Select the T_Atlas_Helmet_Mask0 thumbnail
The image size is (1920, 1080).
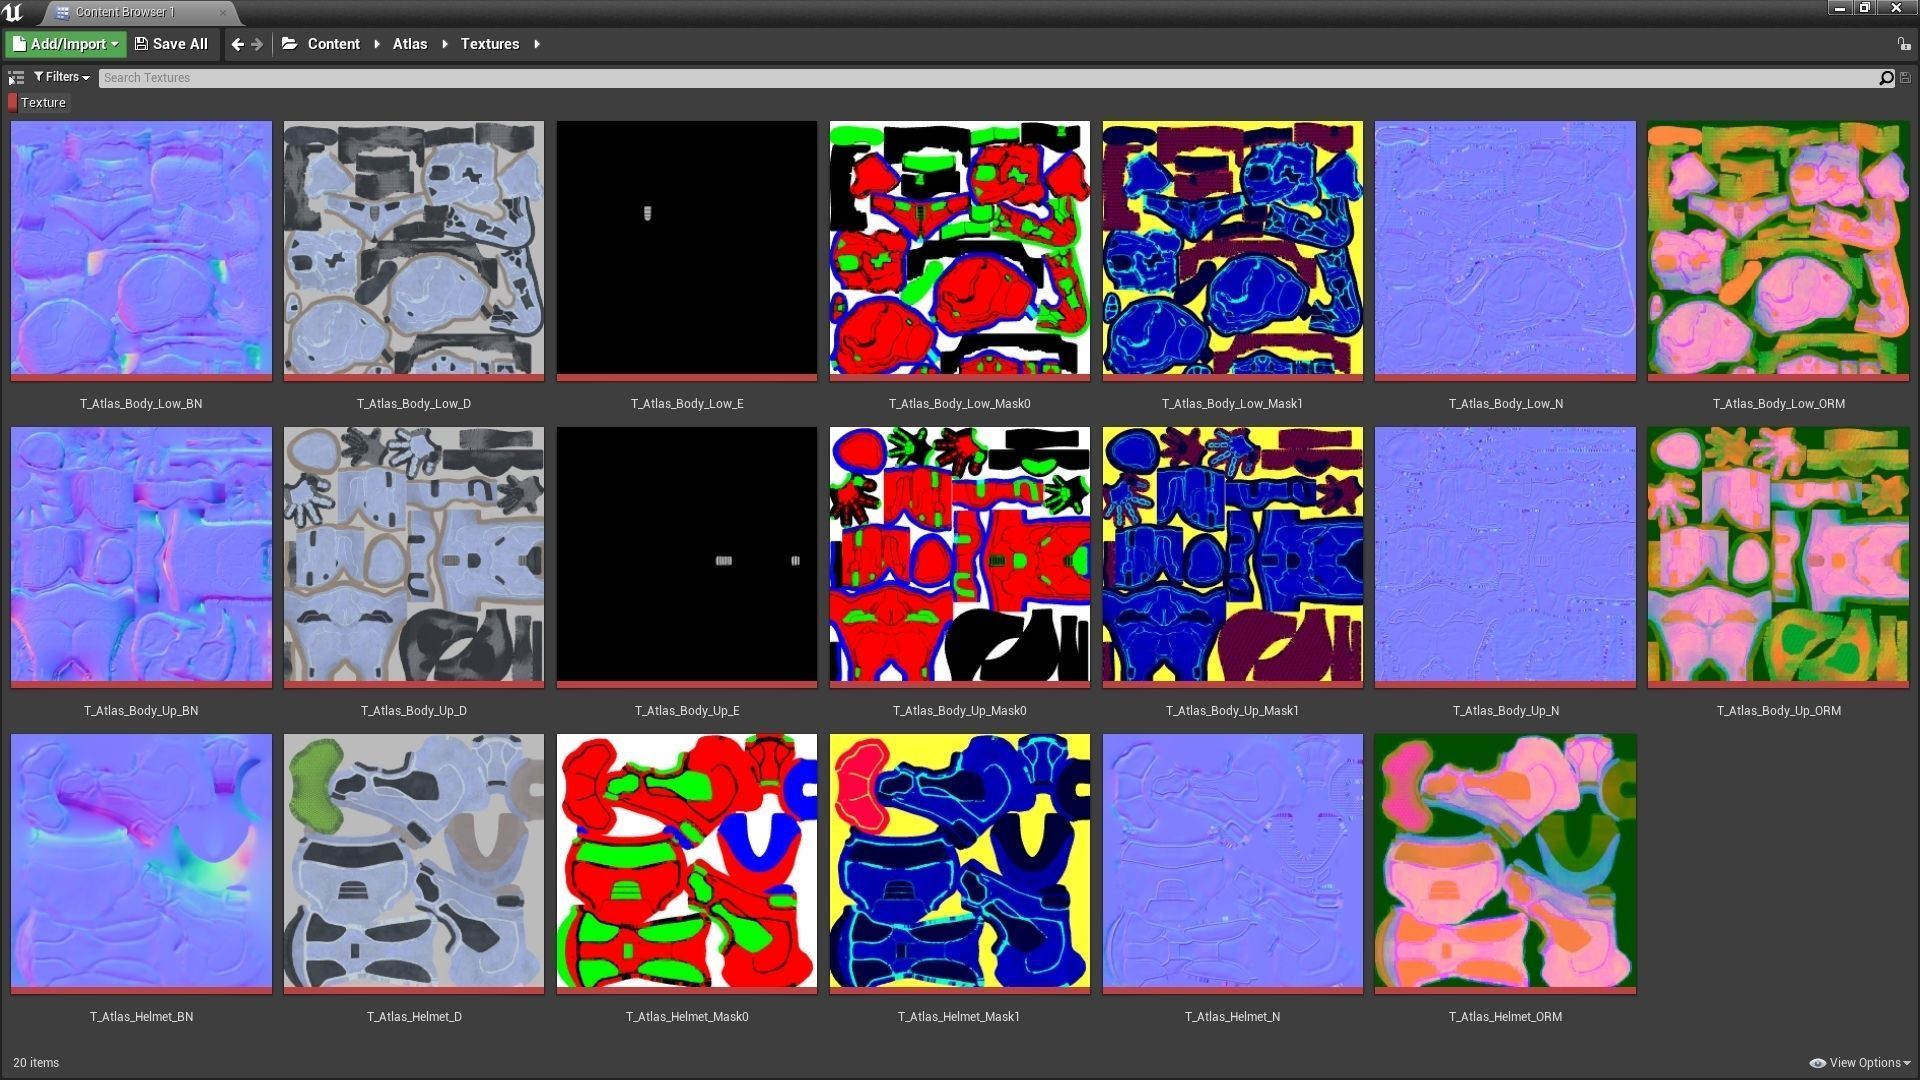click(687, 862)
